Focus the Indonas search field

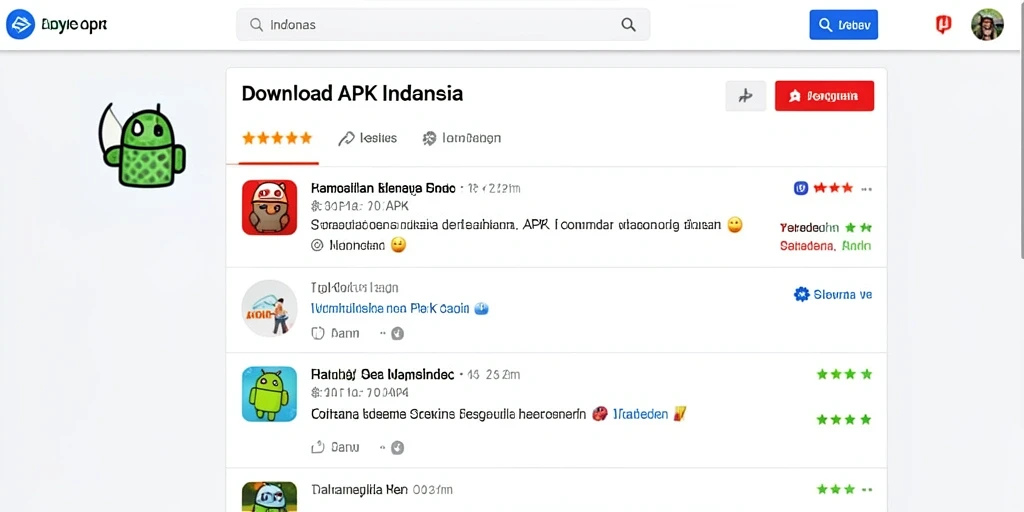(443, 25)
